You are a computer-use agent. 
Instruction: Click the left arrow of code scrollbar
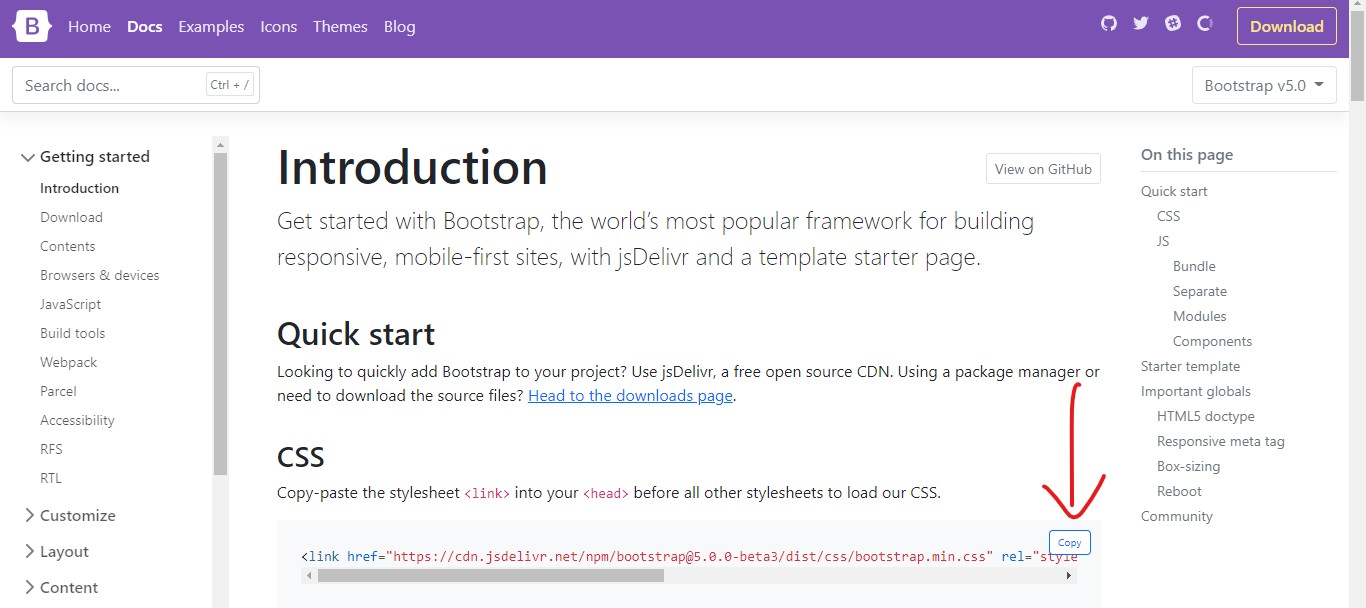(309, 576)
